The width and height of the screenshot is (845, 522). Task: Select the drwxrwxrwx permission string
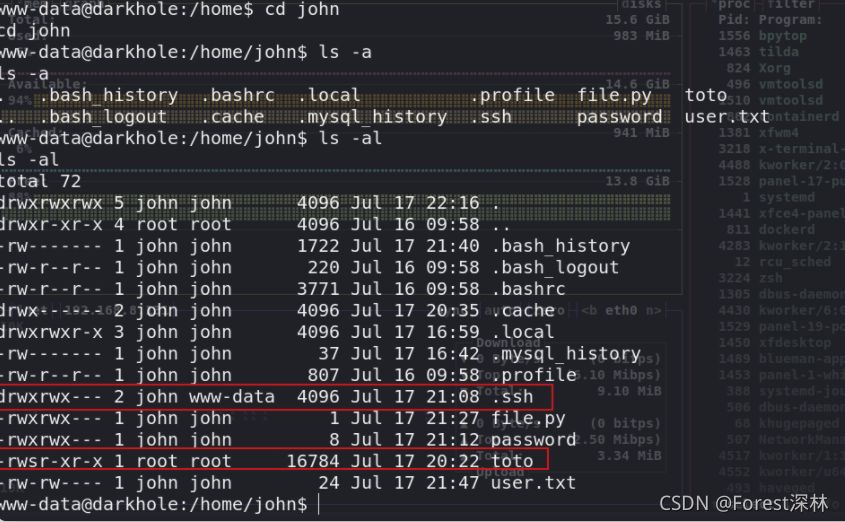[51, 203]
